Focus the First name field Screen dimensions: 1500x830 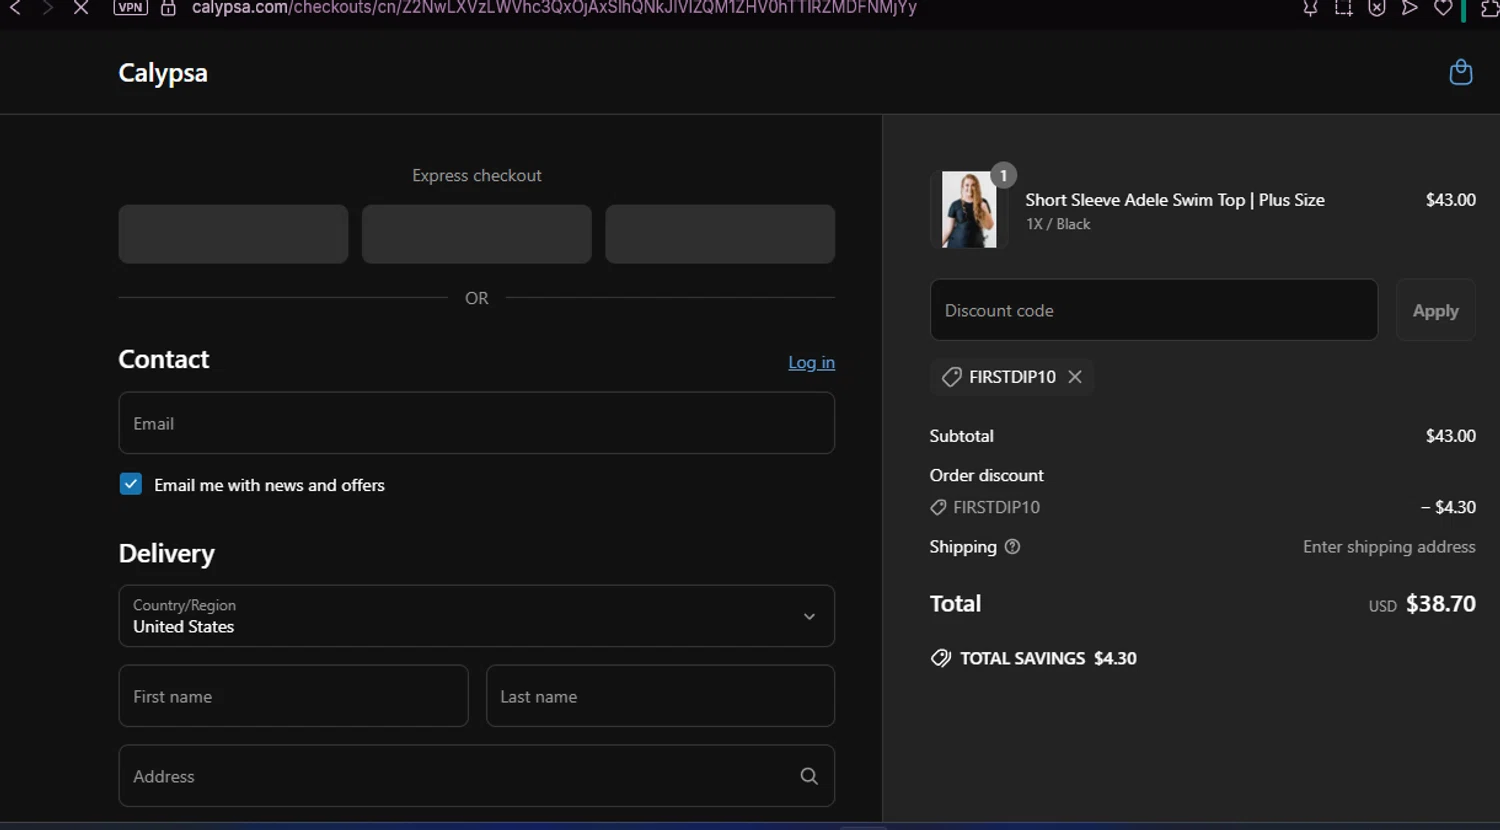click(x=293, y=696)
